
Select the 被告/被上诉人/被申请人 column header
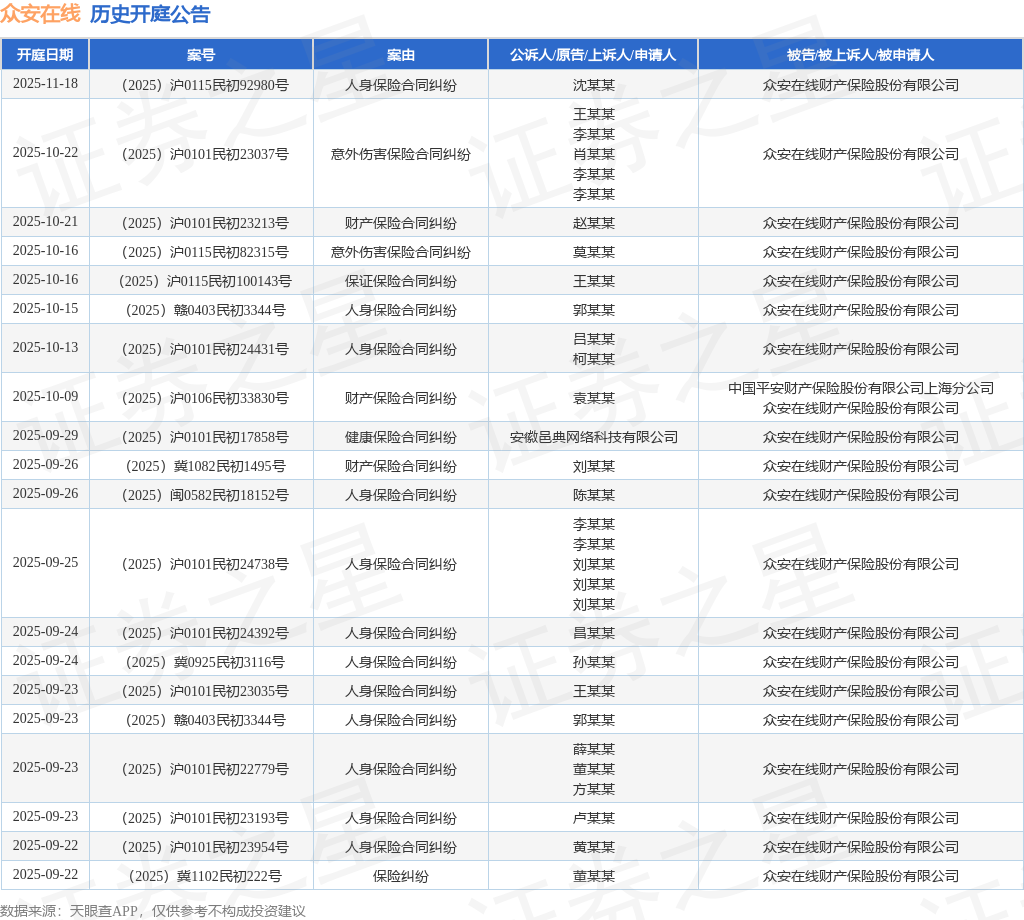860,55
